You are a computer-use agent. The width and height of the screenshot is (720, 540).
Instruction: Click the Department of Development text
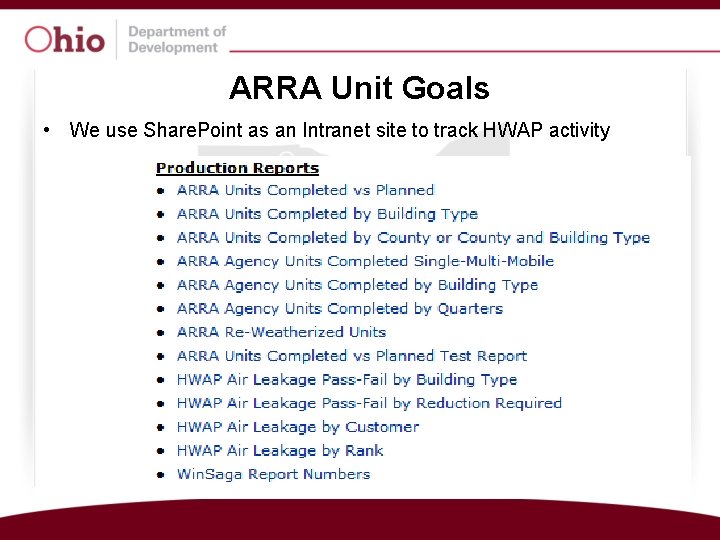(177, 39)
